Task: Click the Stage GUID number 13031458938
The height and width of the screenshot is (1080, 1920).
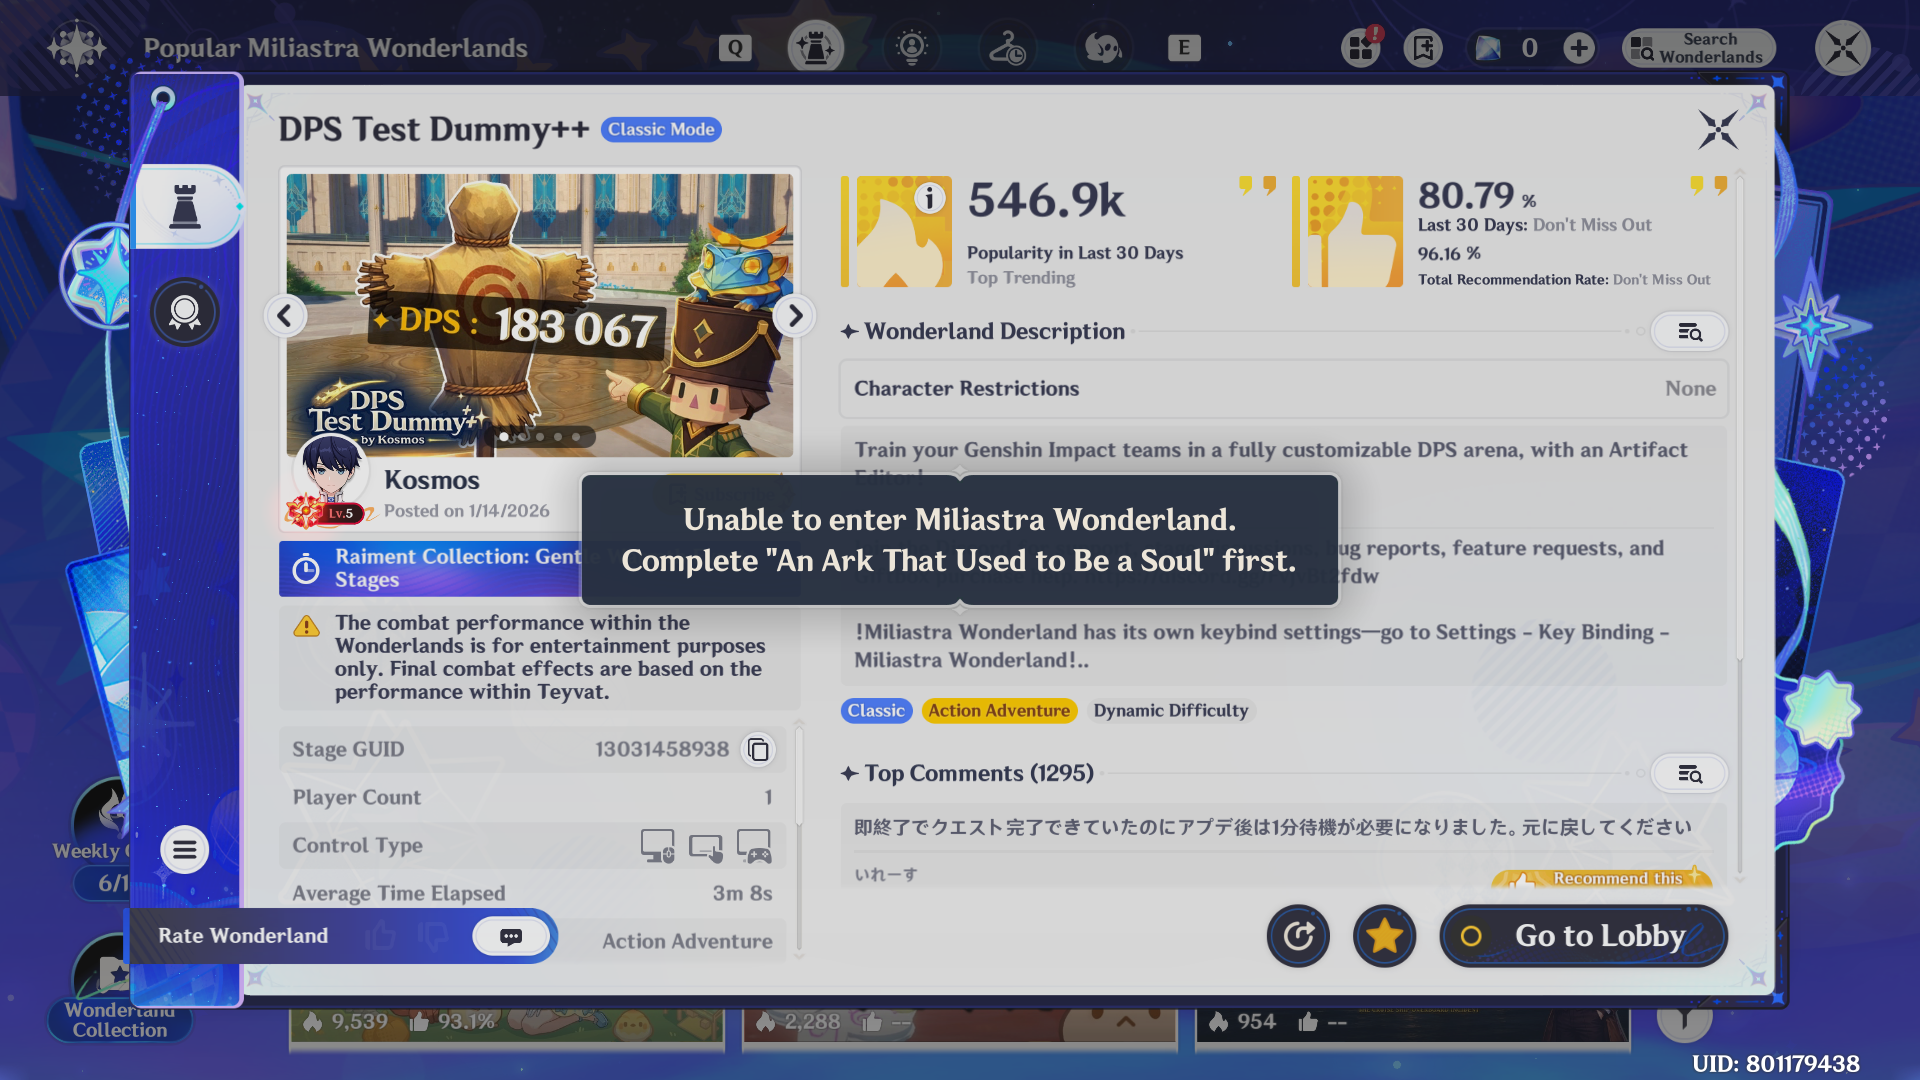Action: point(662,750)
